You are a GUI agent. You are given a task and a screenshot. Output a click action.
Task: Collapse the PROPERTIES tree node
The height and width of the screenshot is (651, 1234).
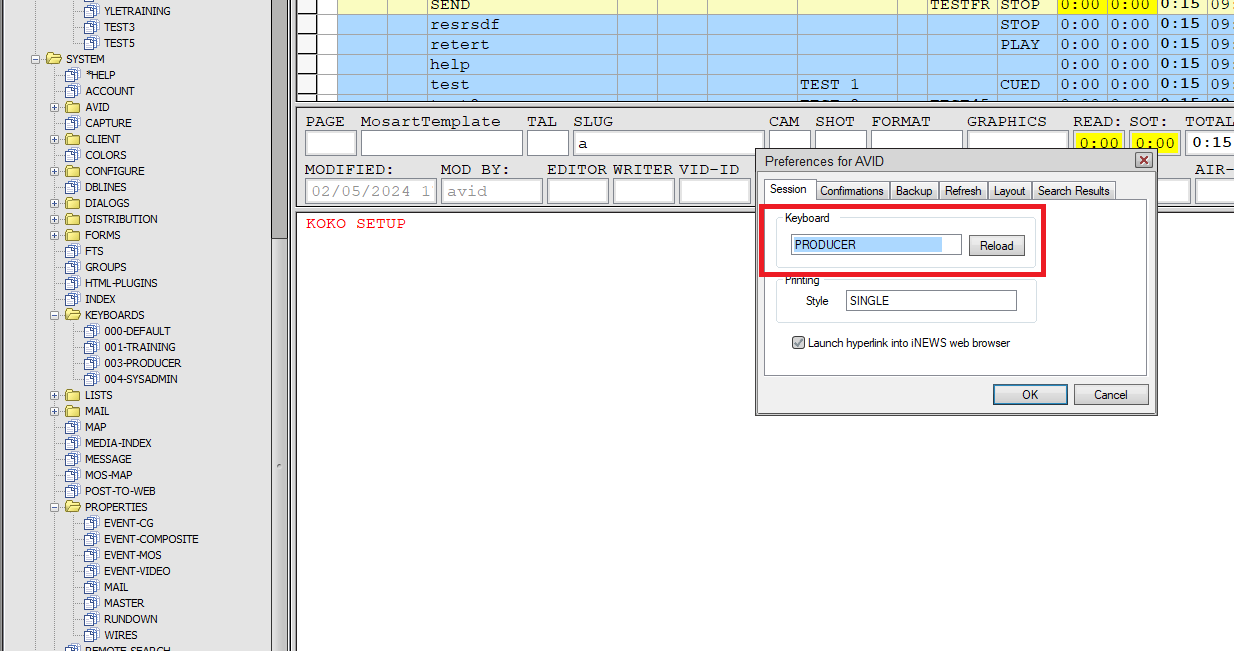click(55, 507)
